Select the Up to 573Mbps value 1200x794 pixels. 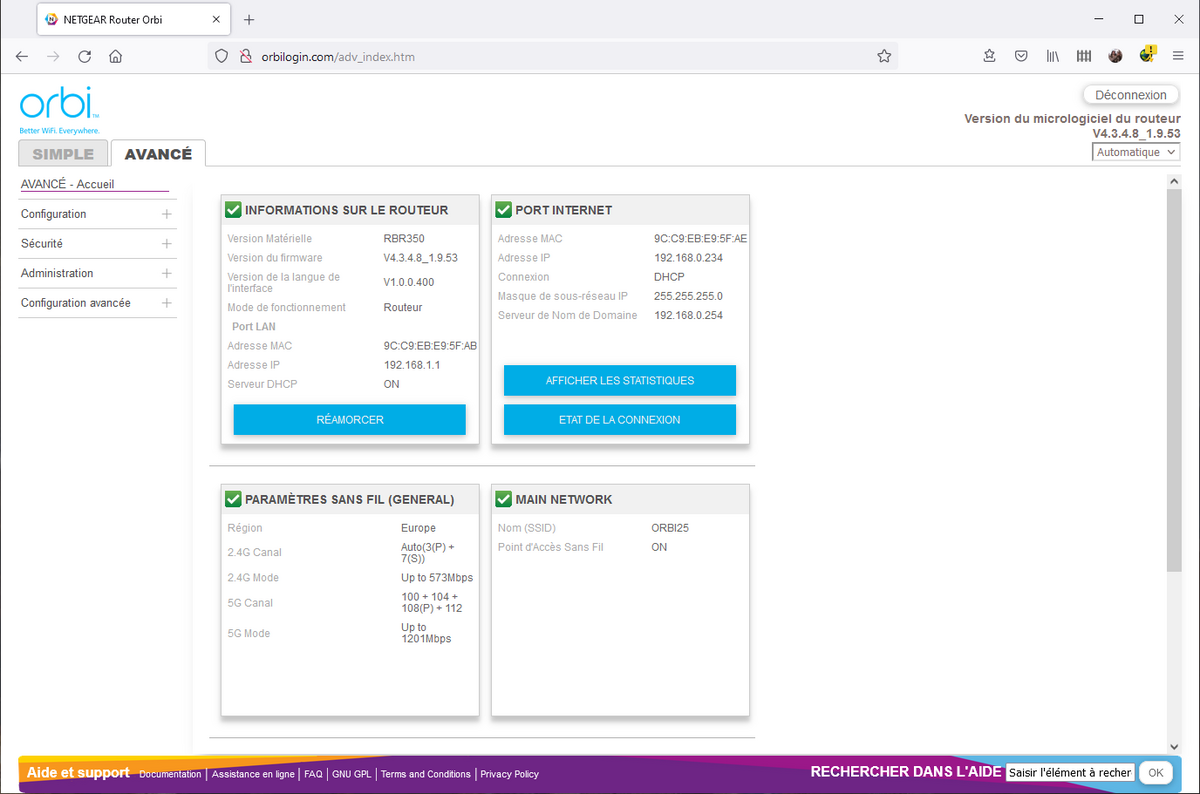point(437,578)
